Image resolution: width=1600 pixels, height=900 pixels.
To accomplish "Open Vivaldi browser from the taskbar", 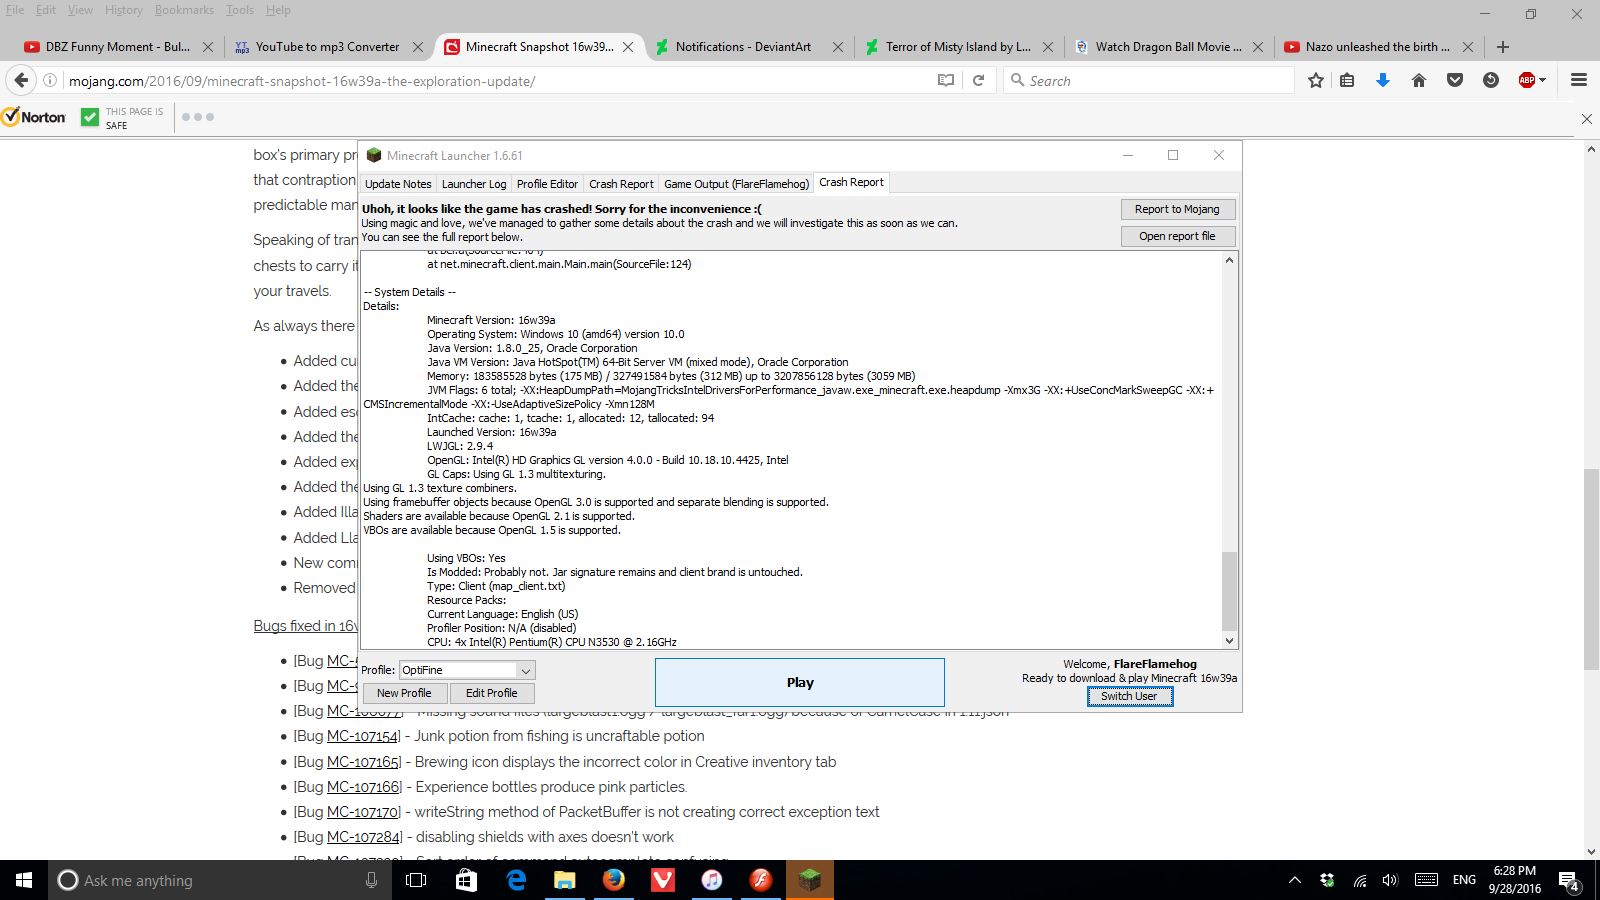I will point(663,880).
